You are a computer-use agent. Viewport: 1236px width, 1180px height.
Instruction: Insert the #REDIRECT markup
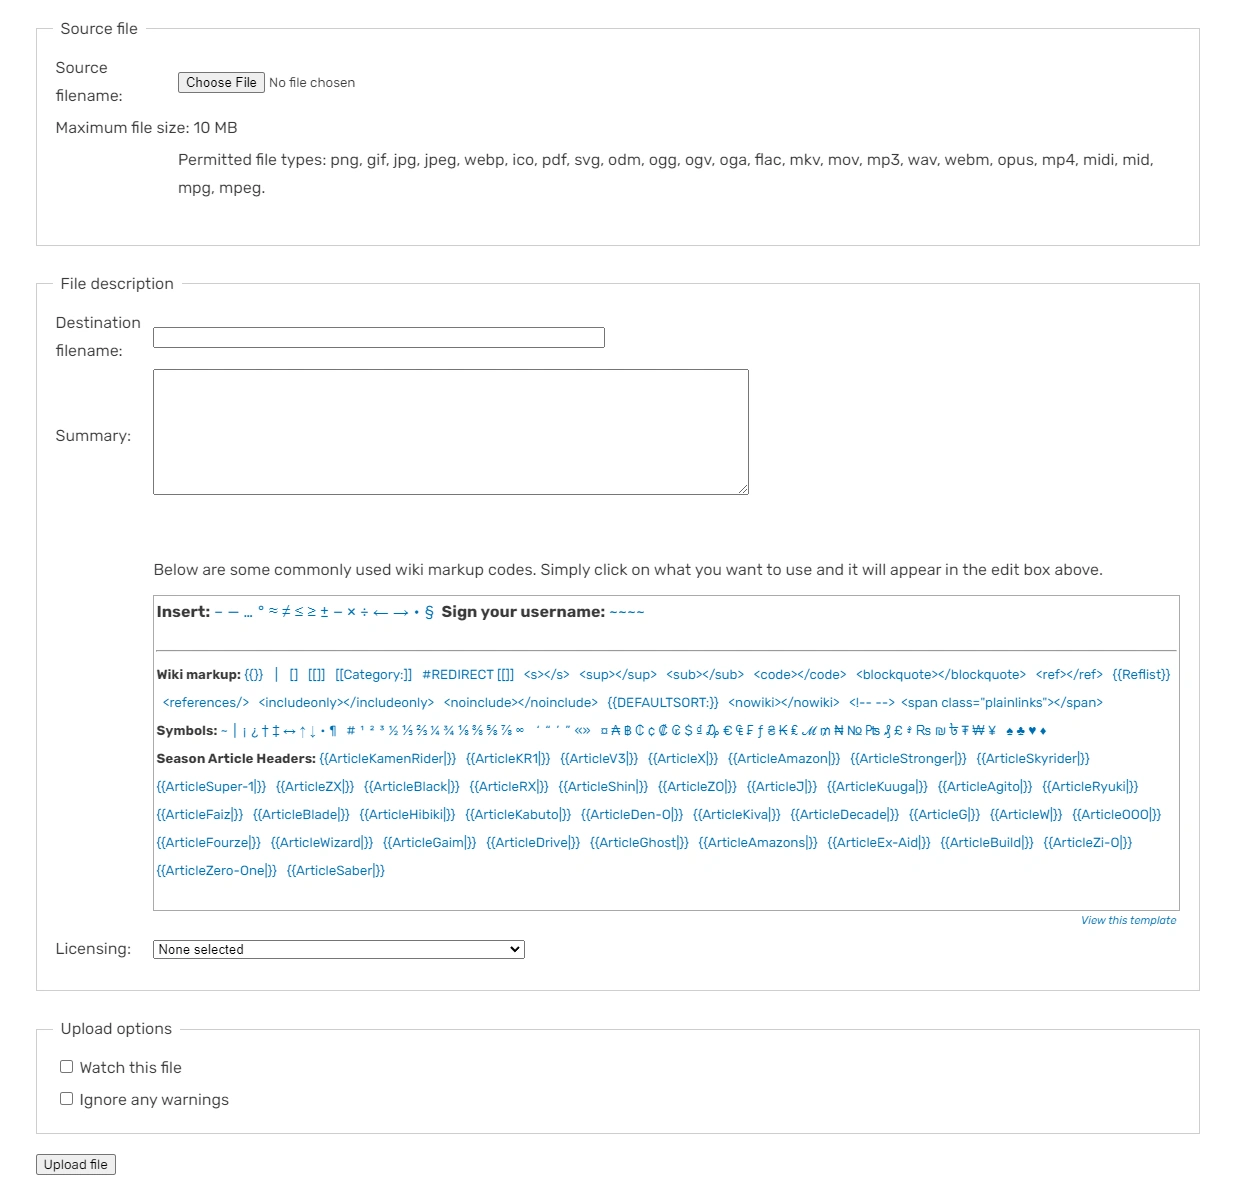(x=468, y=675)
